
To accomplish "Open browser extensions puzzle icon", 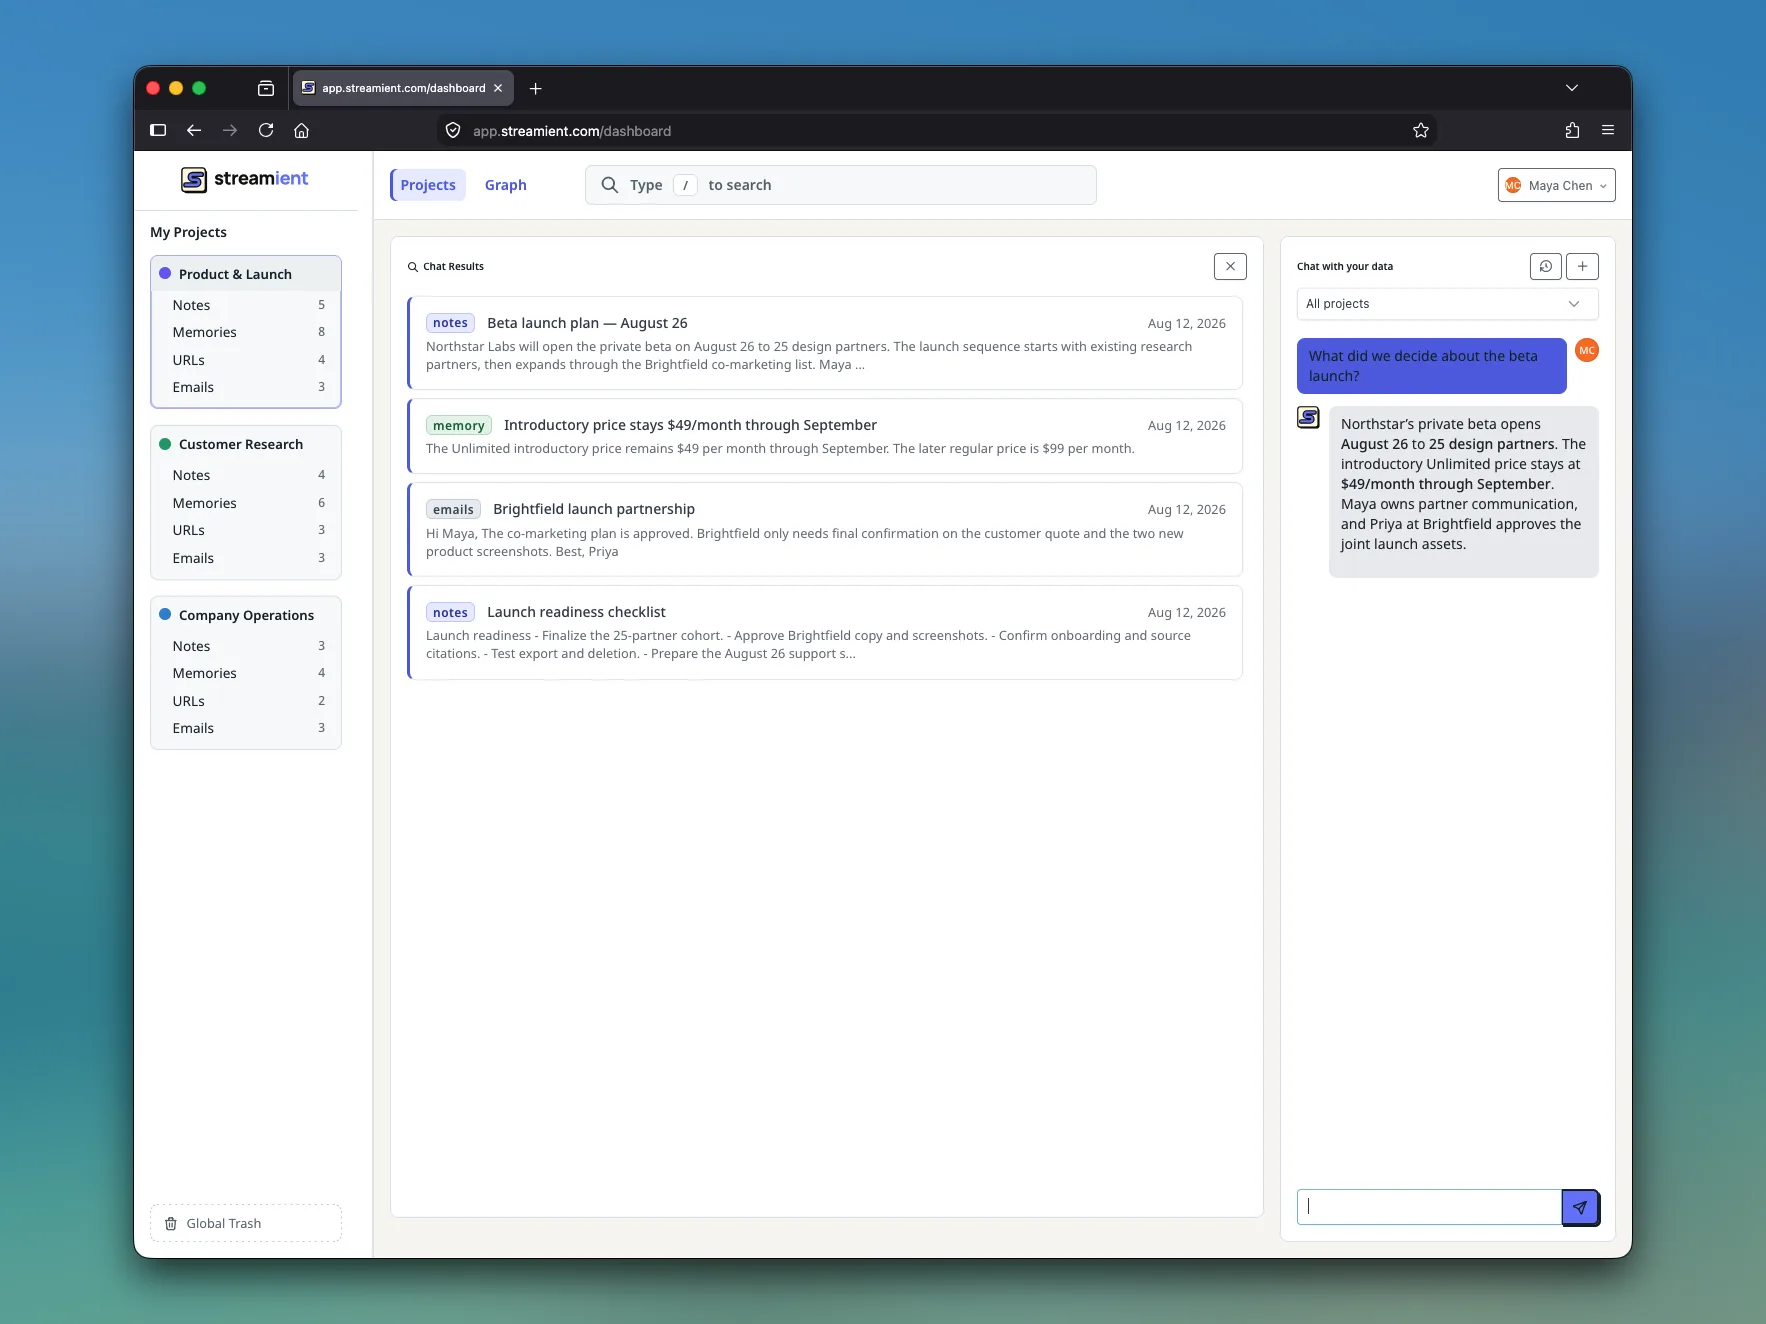I will [1572, 130].
